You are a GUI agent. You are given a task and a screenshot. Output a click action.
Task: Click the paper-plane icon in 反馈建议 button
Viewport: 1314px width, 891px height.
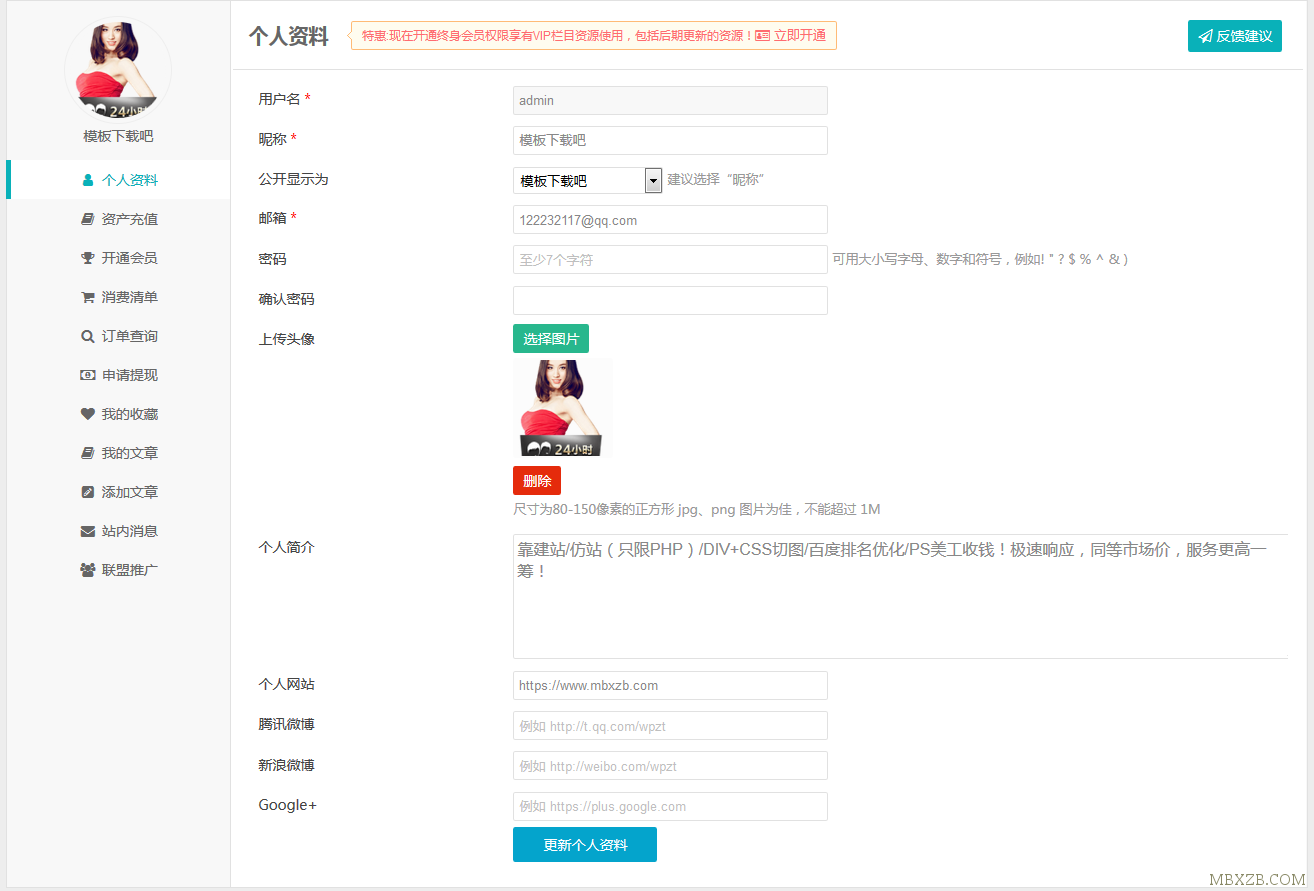pyautogui.click(x=1208, y=34)
